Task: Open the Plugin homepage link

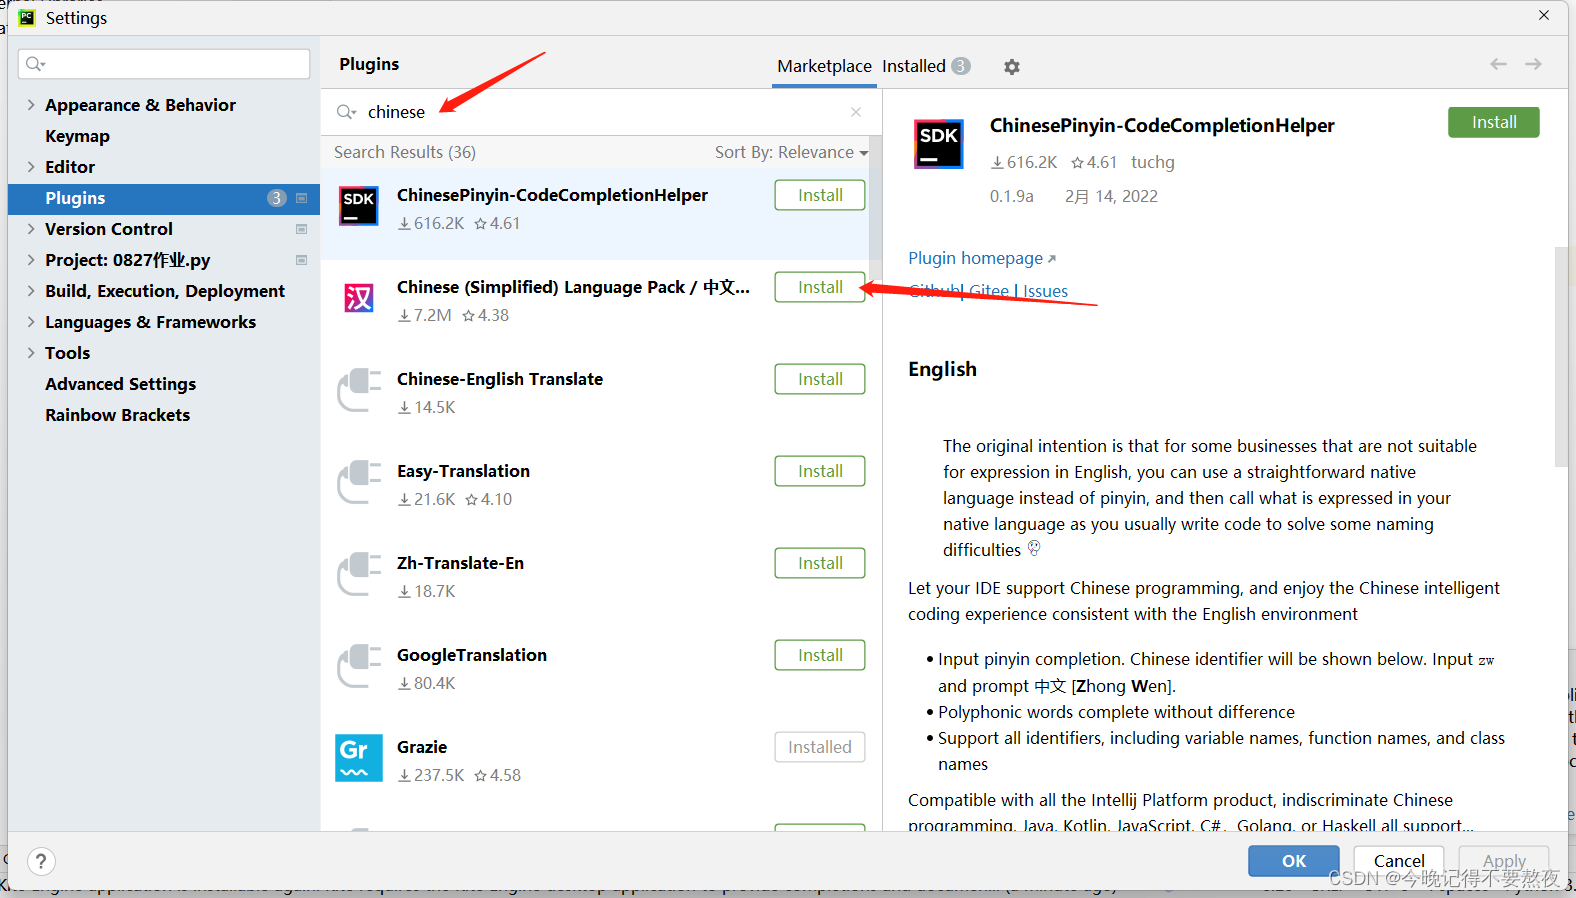Action: point(982,258)
